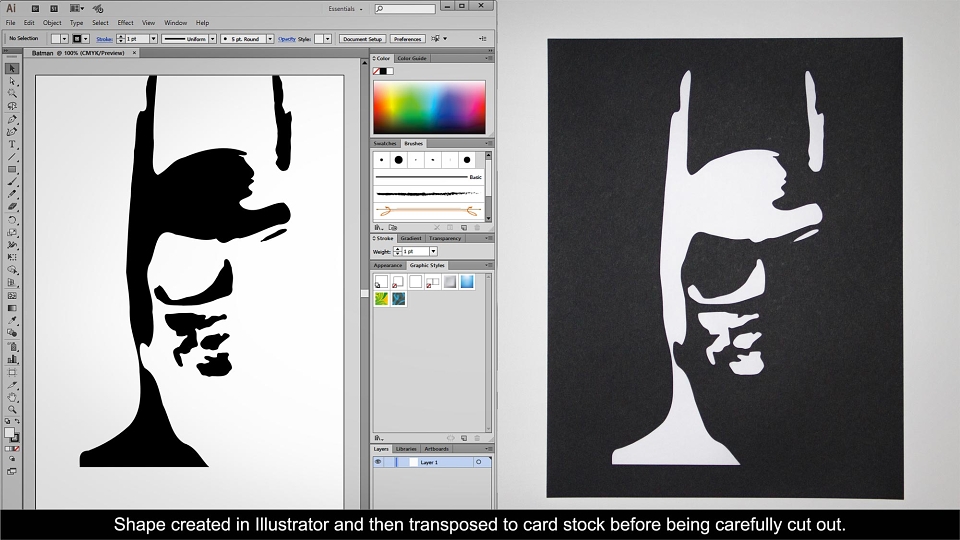Click the Stroke link in control bar

tap(104, 39)
